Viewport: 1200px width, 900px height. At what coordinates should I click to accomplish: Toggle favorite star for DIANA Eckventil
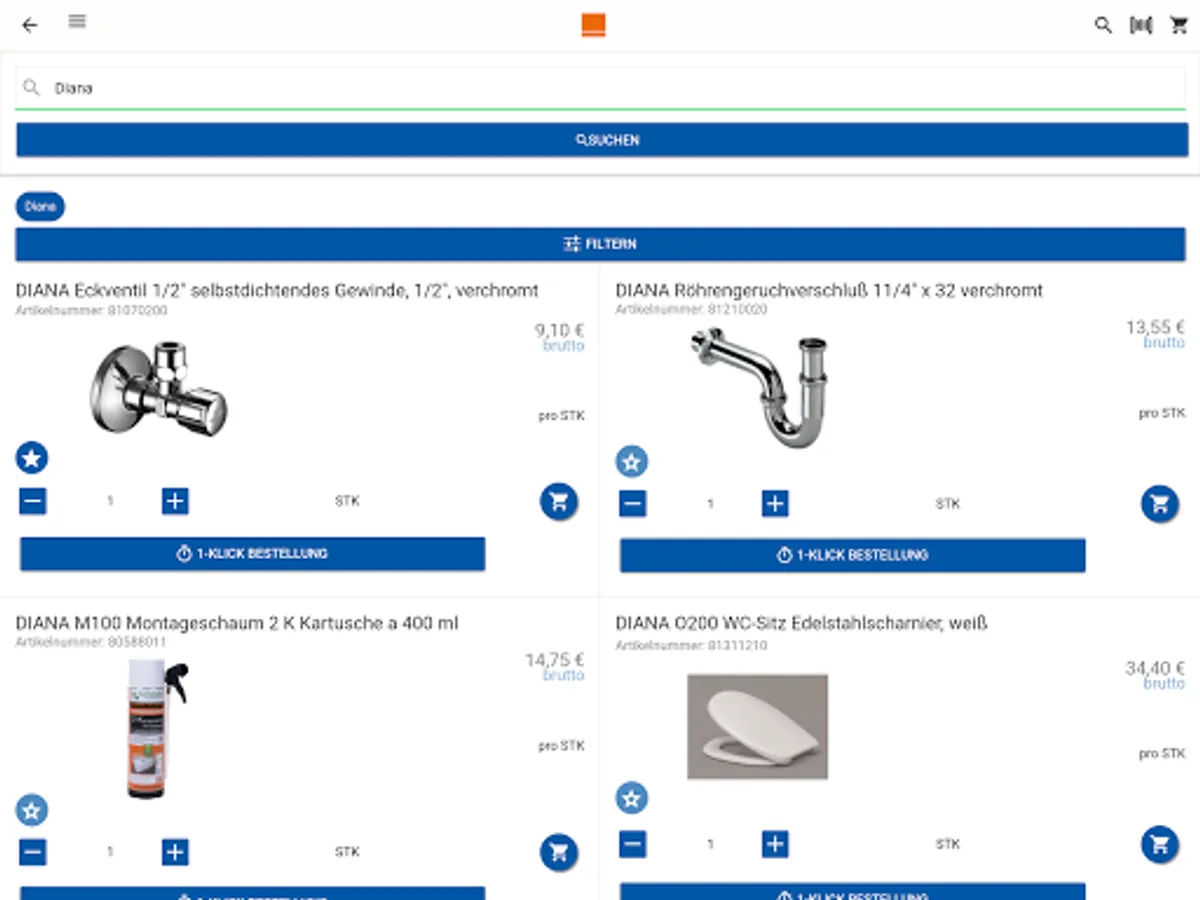point(32,458)
